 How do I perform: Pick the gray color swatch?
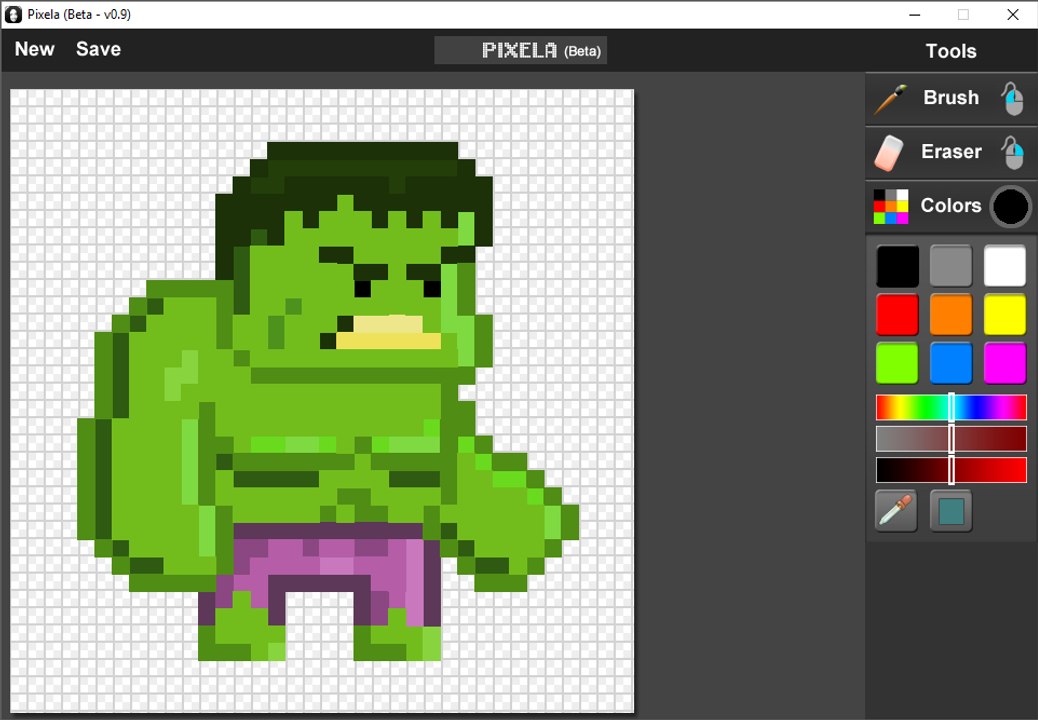tap(951, 265)
